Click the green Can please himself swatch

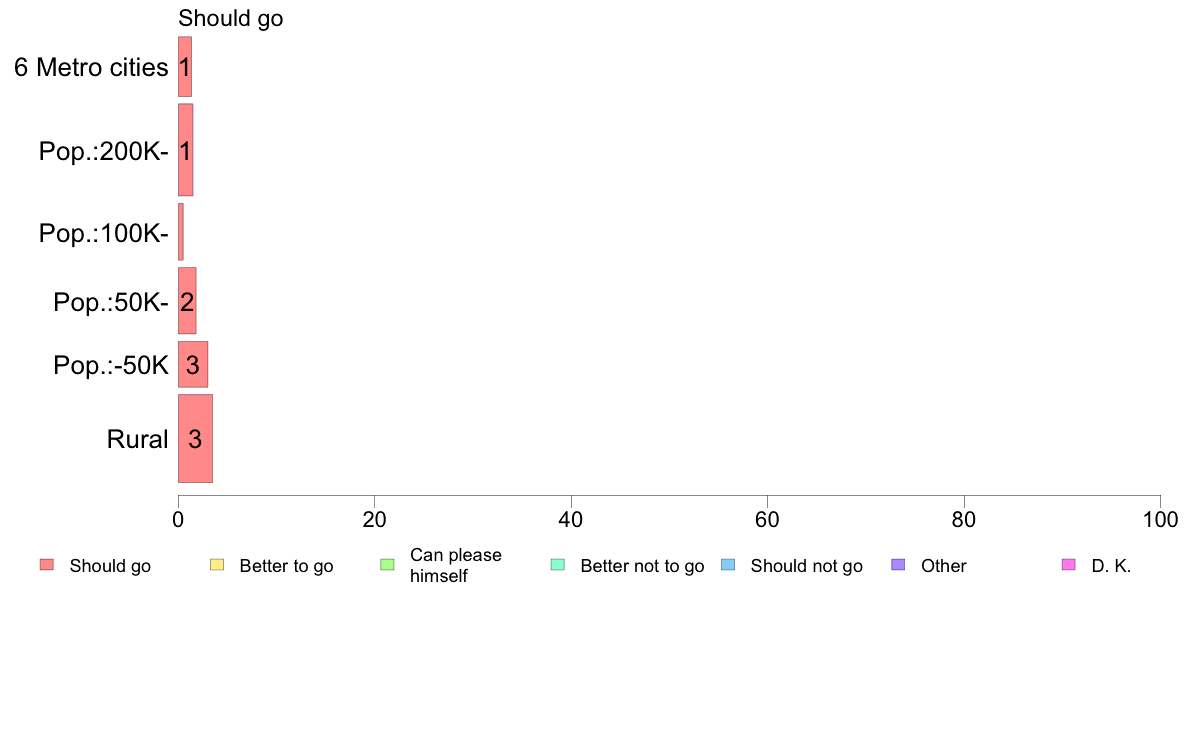[387, 565]
